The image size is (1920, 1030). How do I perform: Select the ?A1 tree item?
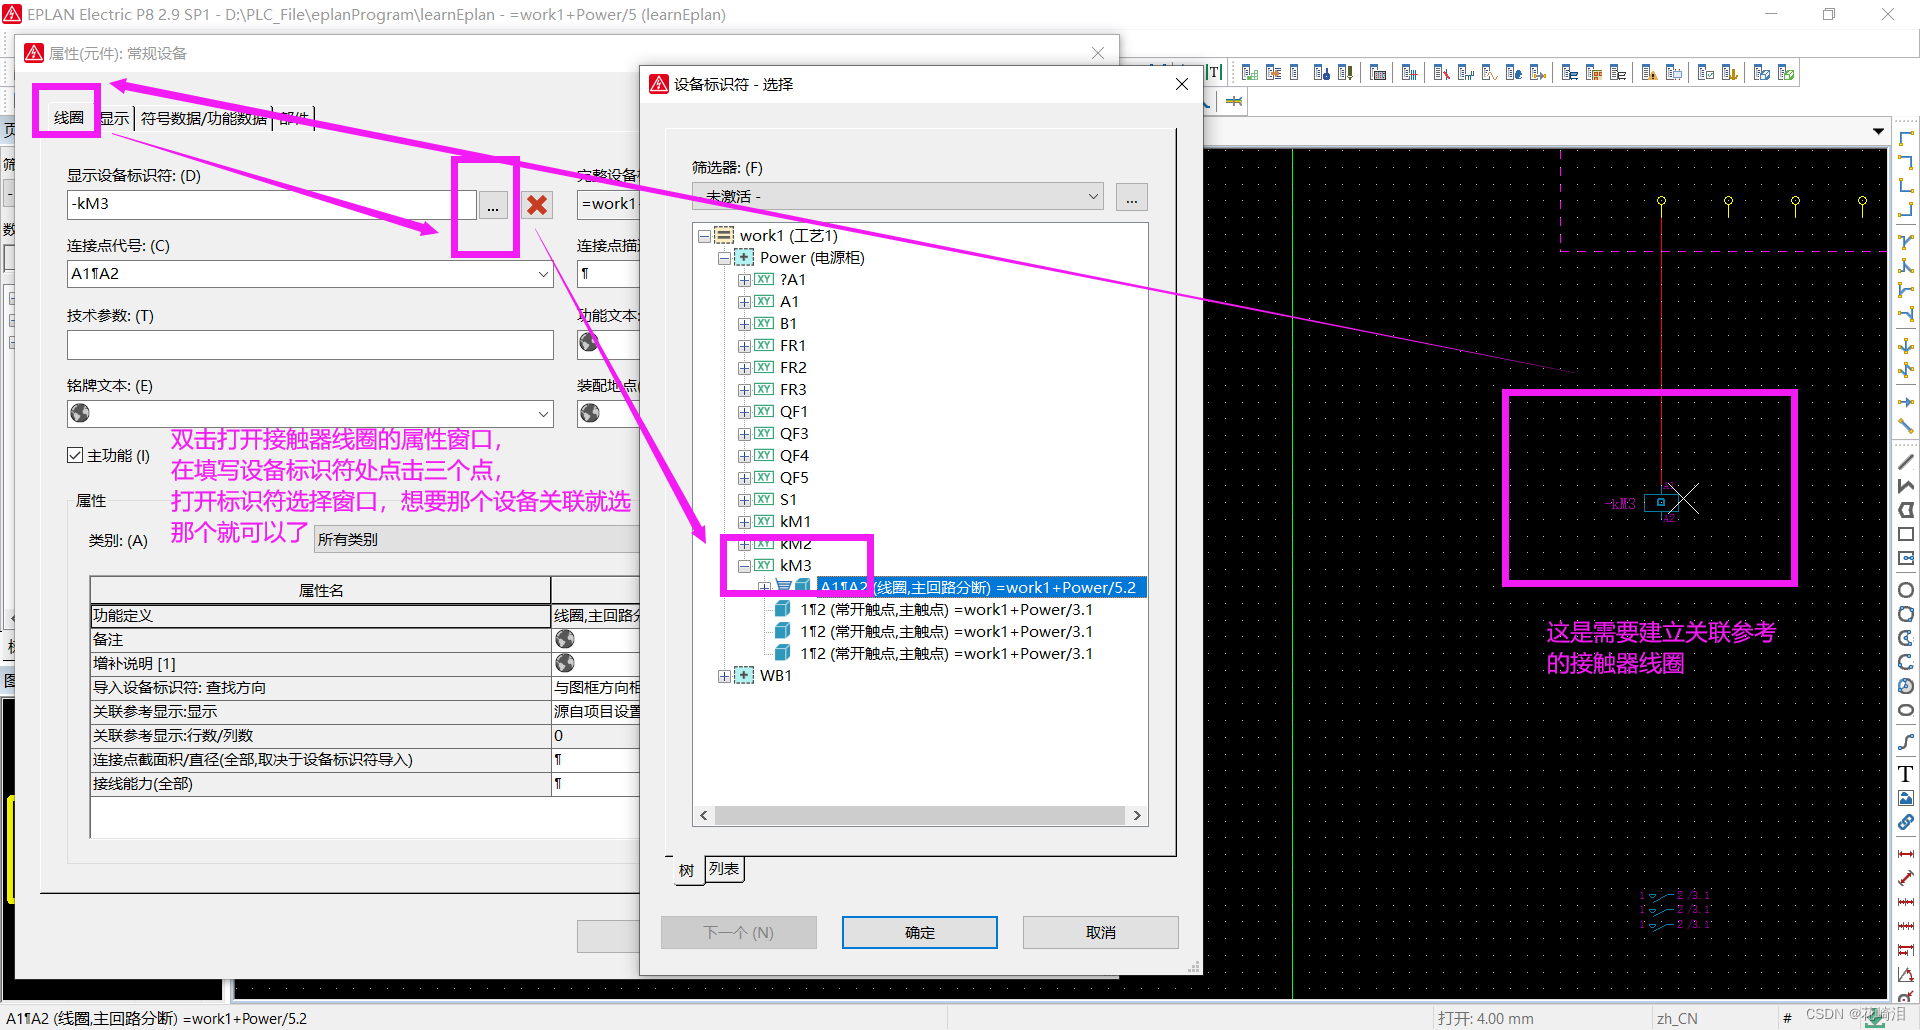[793, 280]
